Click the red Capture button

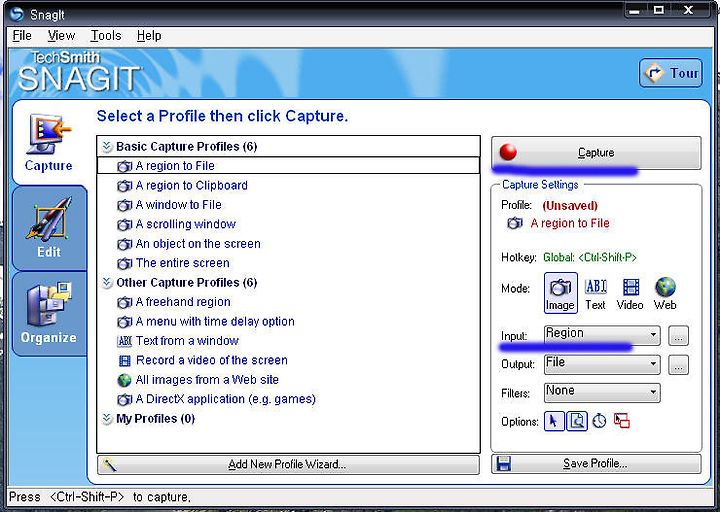[596, 152]
